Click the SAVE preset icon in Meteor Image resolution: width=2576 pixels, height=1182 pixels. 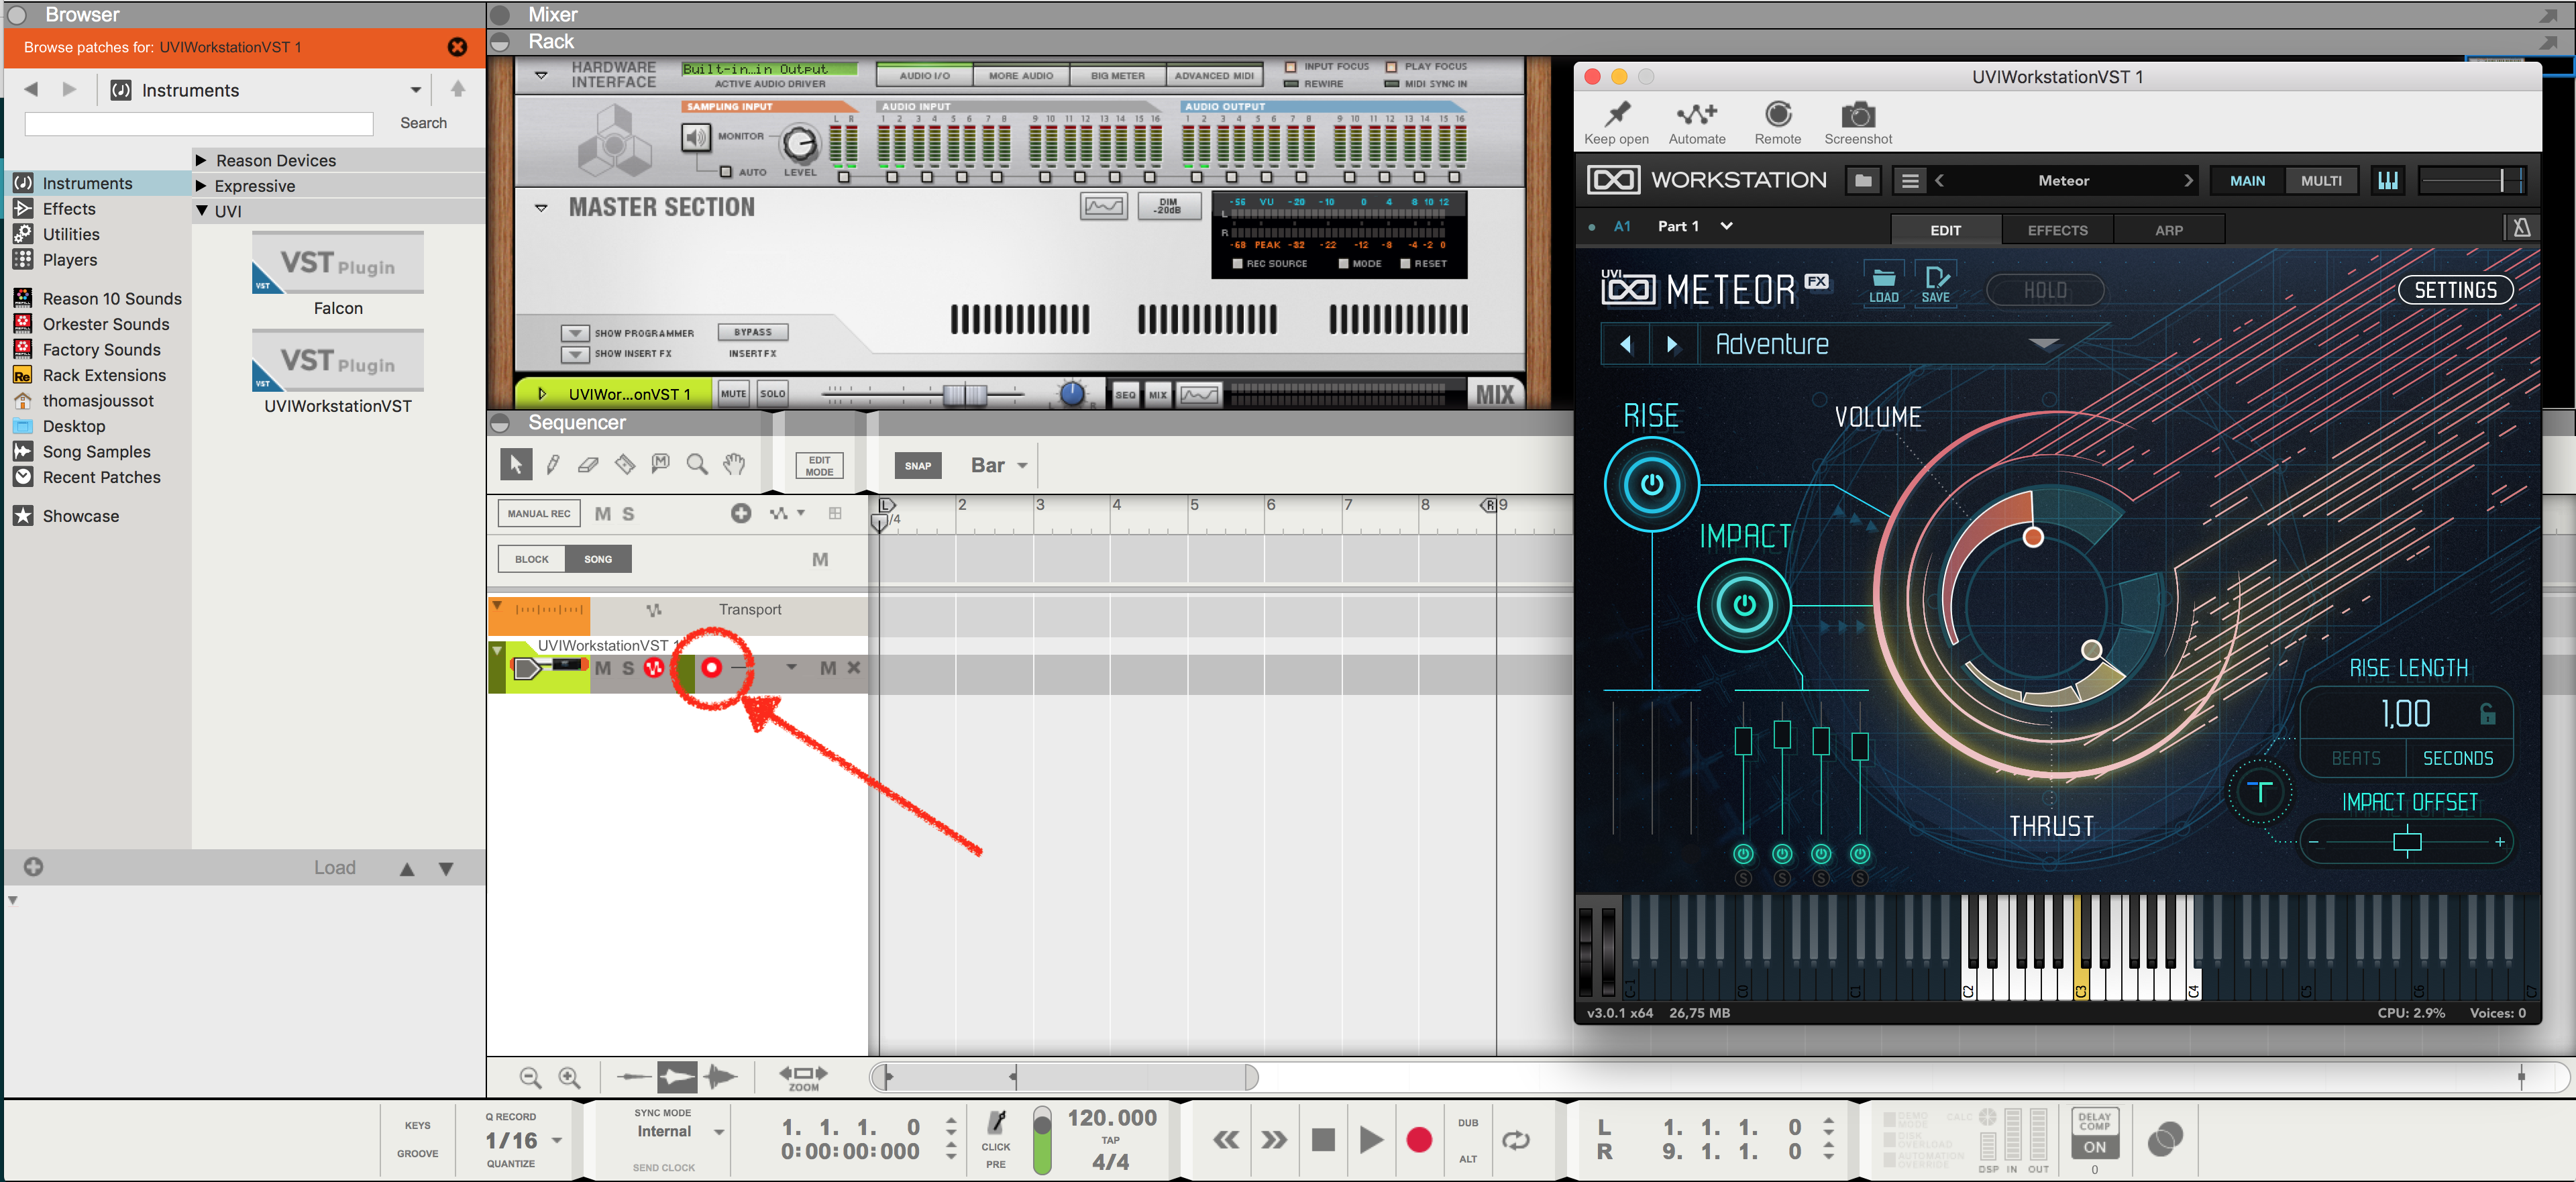1936,284
